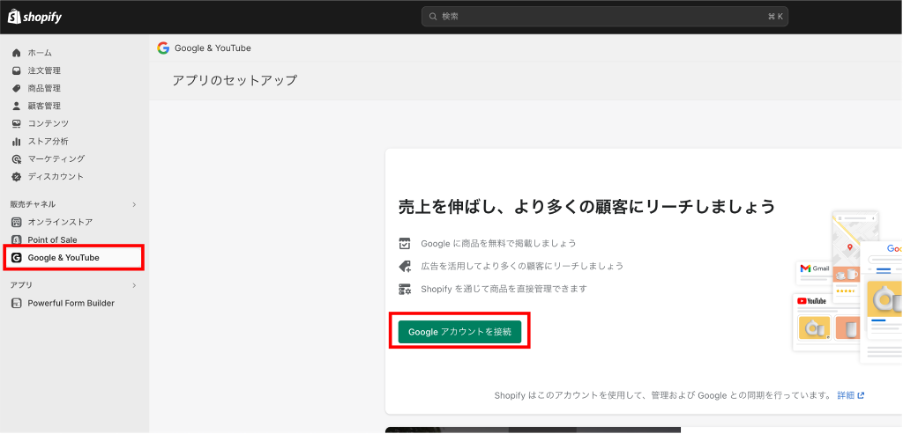Click the YouTube card in illustration

(x=827, y=322)
